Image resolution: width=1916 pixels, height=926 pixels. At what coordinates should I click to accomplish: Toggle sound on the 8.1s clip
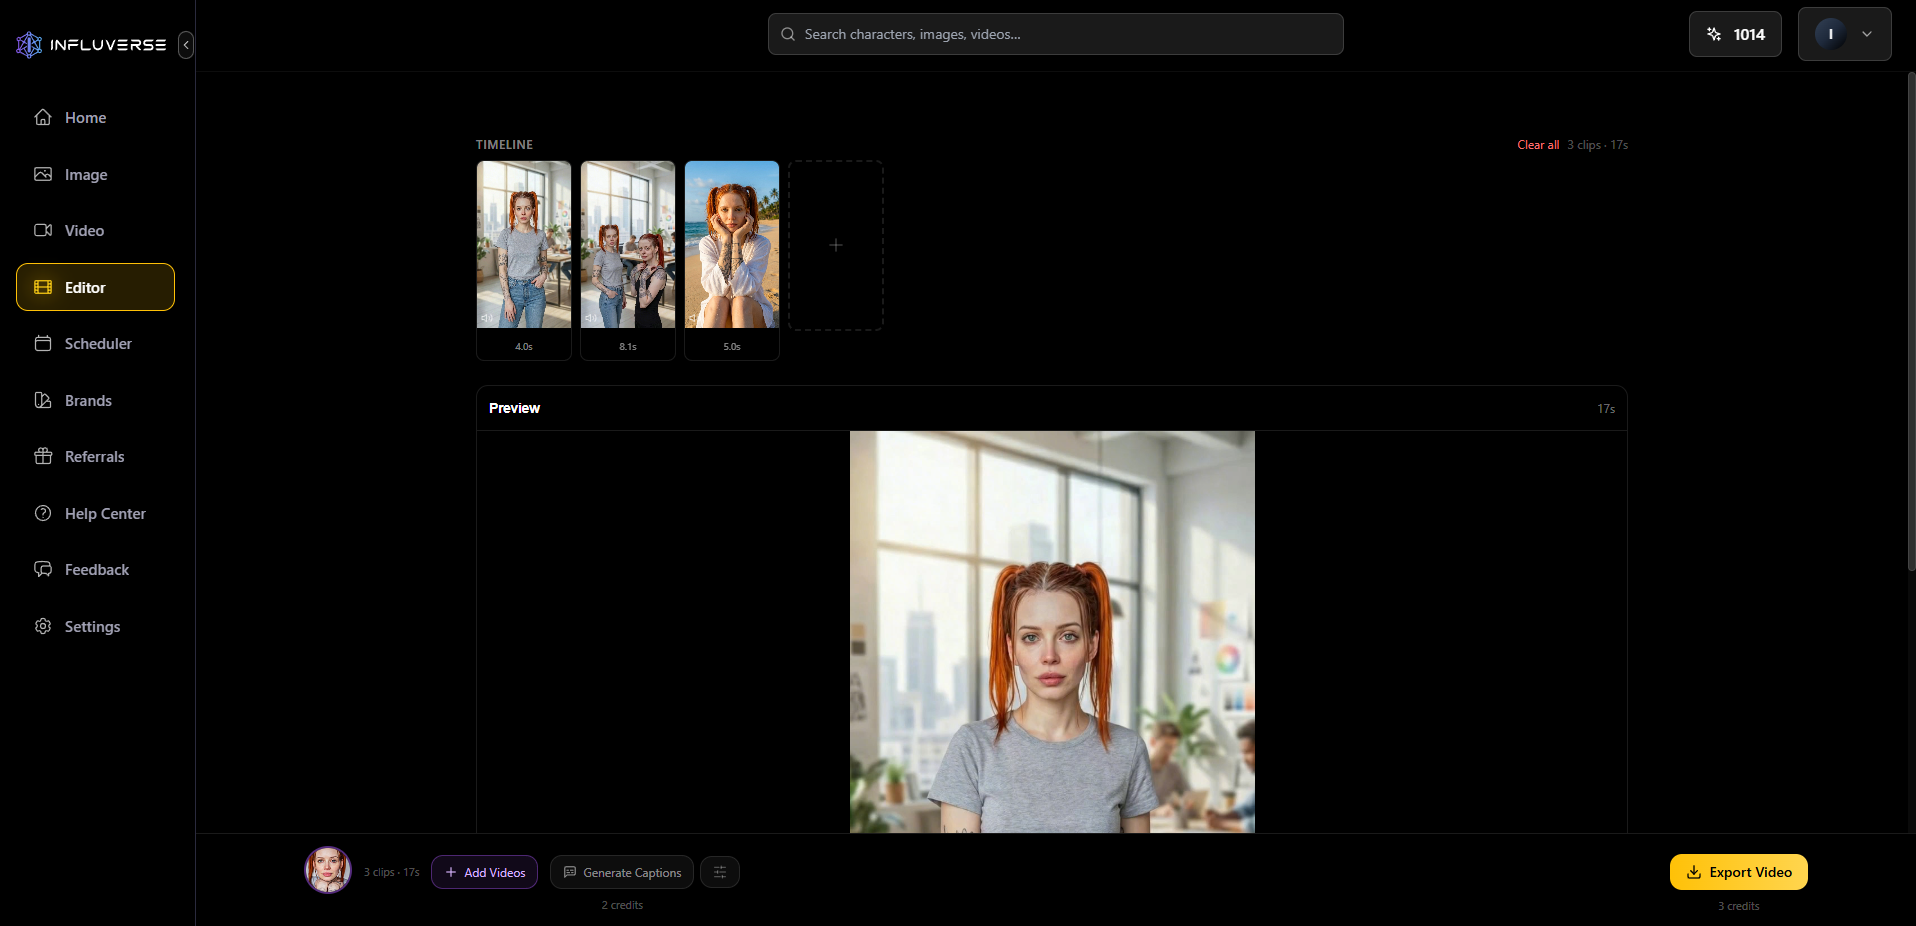click(592, 318)
